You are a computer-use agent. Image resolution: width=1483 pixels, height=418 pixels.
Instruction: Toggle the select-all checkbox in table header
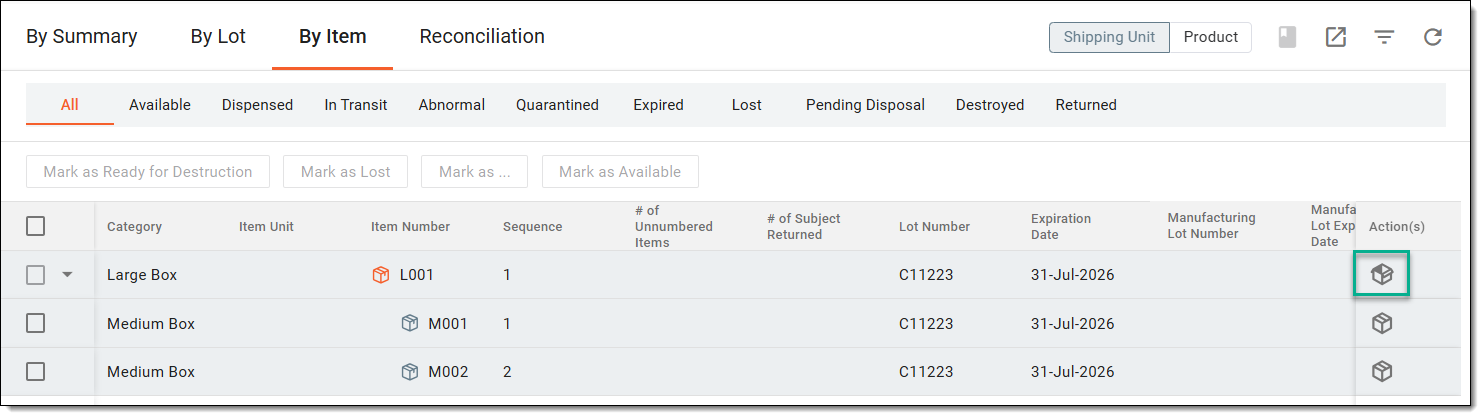click(36, 226)
